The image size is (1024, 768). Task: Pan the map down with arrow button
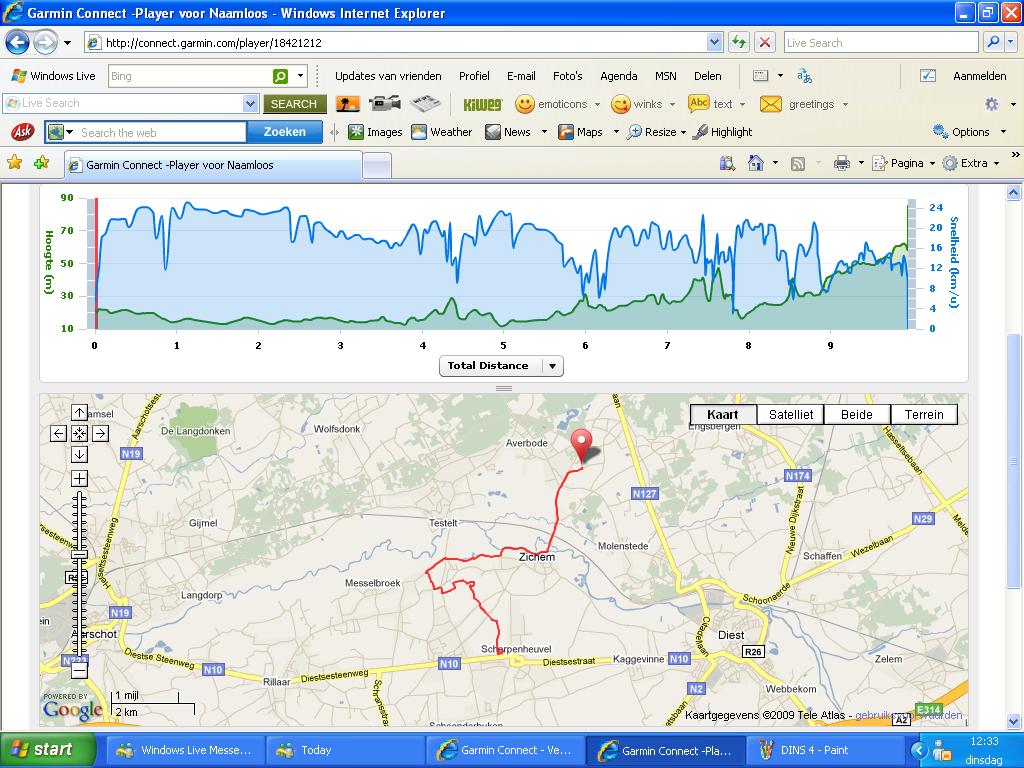click(x=80, y=454)
